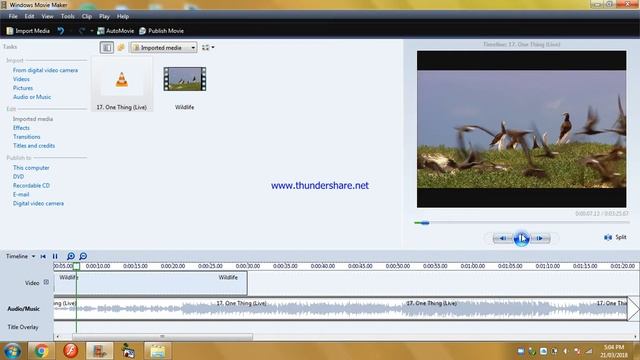Open the Edit menu
The image size is (640, 360).
tap(29, 16)
